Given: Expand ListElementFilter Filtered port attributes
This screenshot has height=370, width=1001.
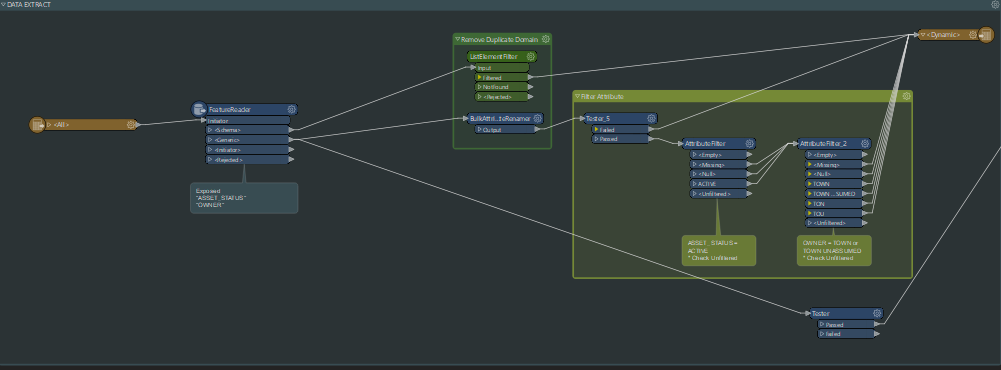Looking at the screenshot, I should (479, 77).
